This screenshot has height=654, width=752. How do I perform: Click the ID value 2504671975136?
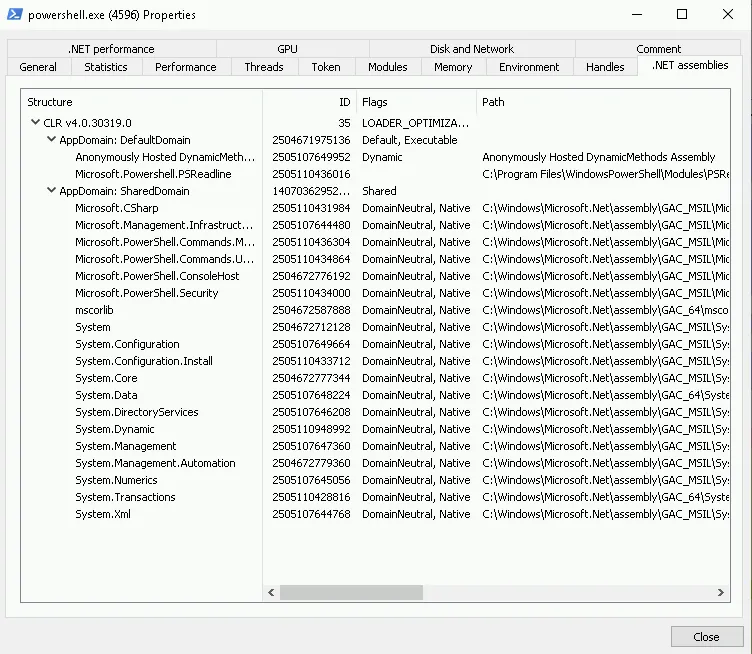click(x=311, y=140)
